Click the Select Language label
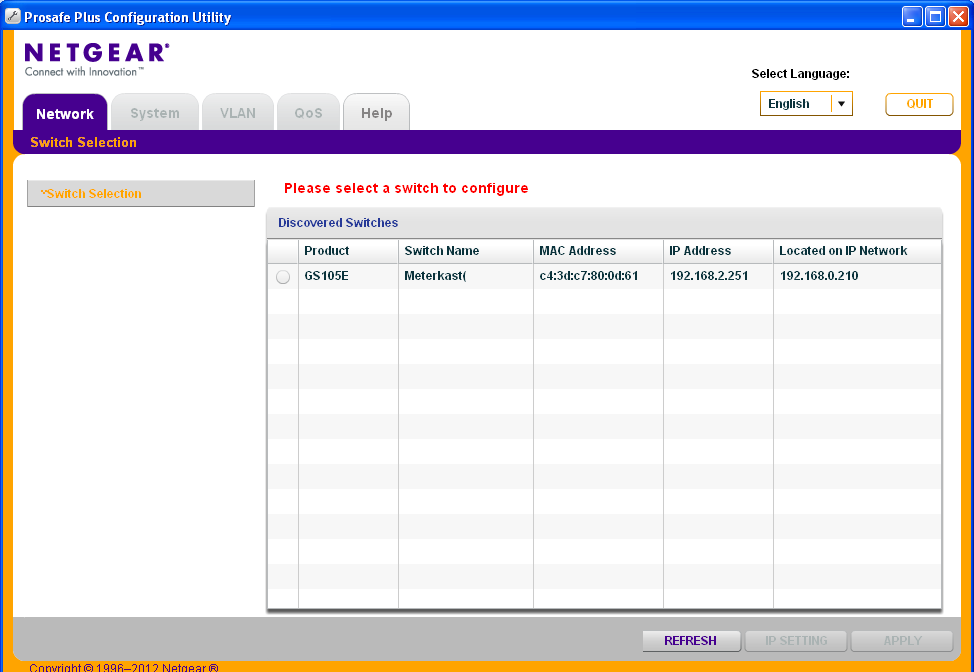Viewport: 974px width, 672px height. click(x=800, y=74)
